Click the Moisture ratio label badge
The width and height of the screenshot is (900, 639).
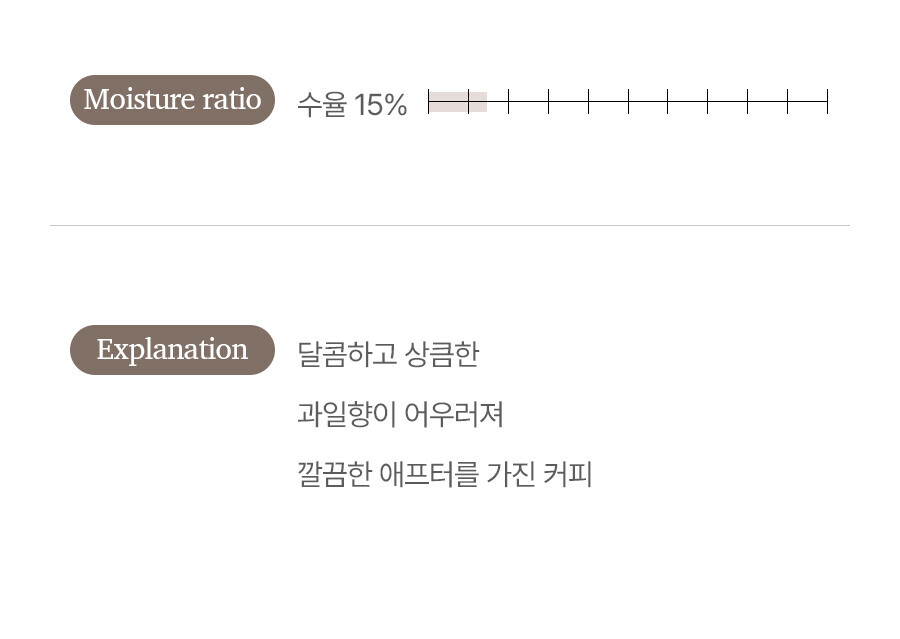click(172, 100)
